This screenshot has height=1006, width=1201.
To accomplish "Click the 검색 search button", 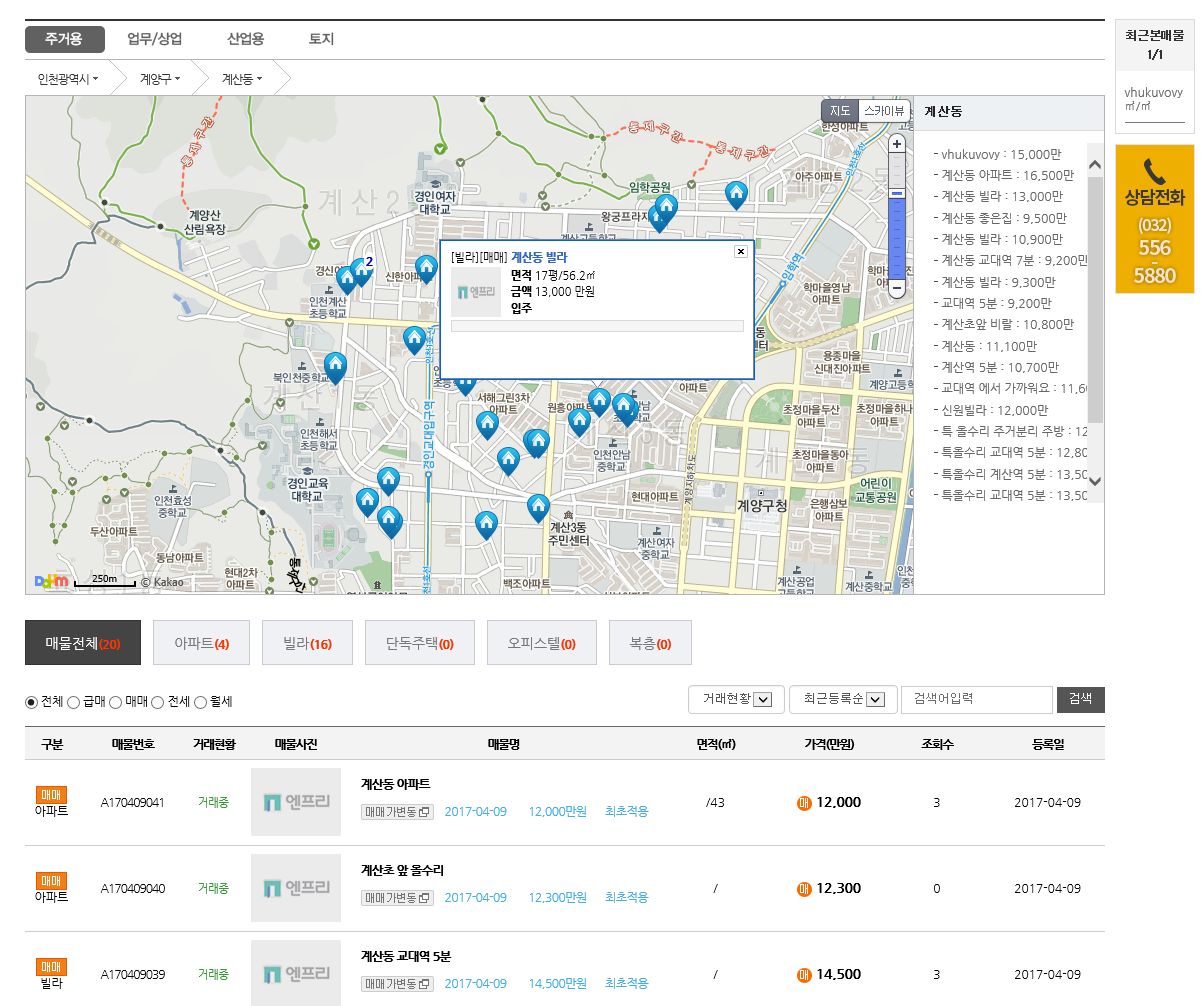I will (1080, 700).
